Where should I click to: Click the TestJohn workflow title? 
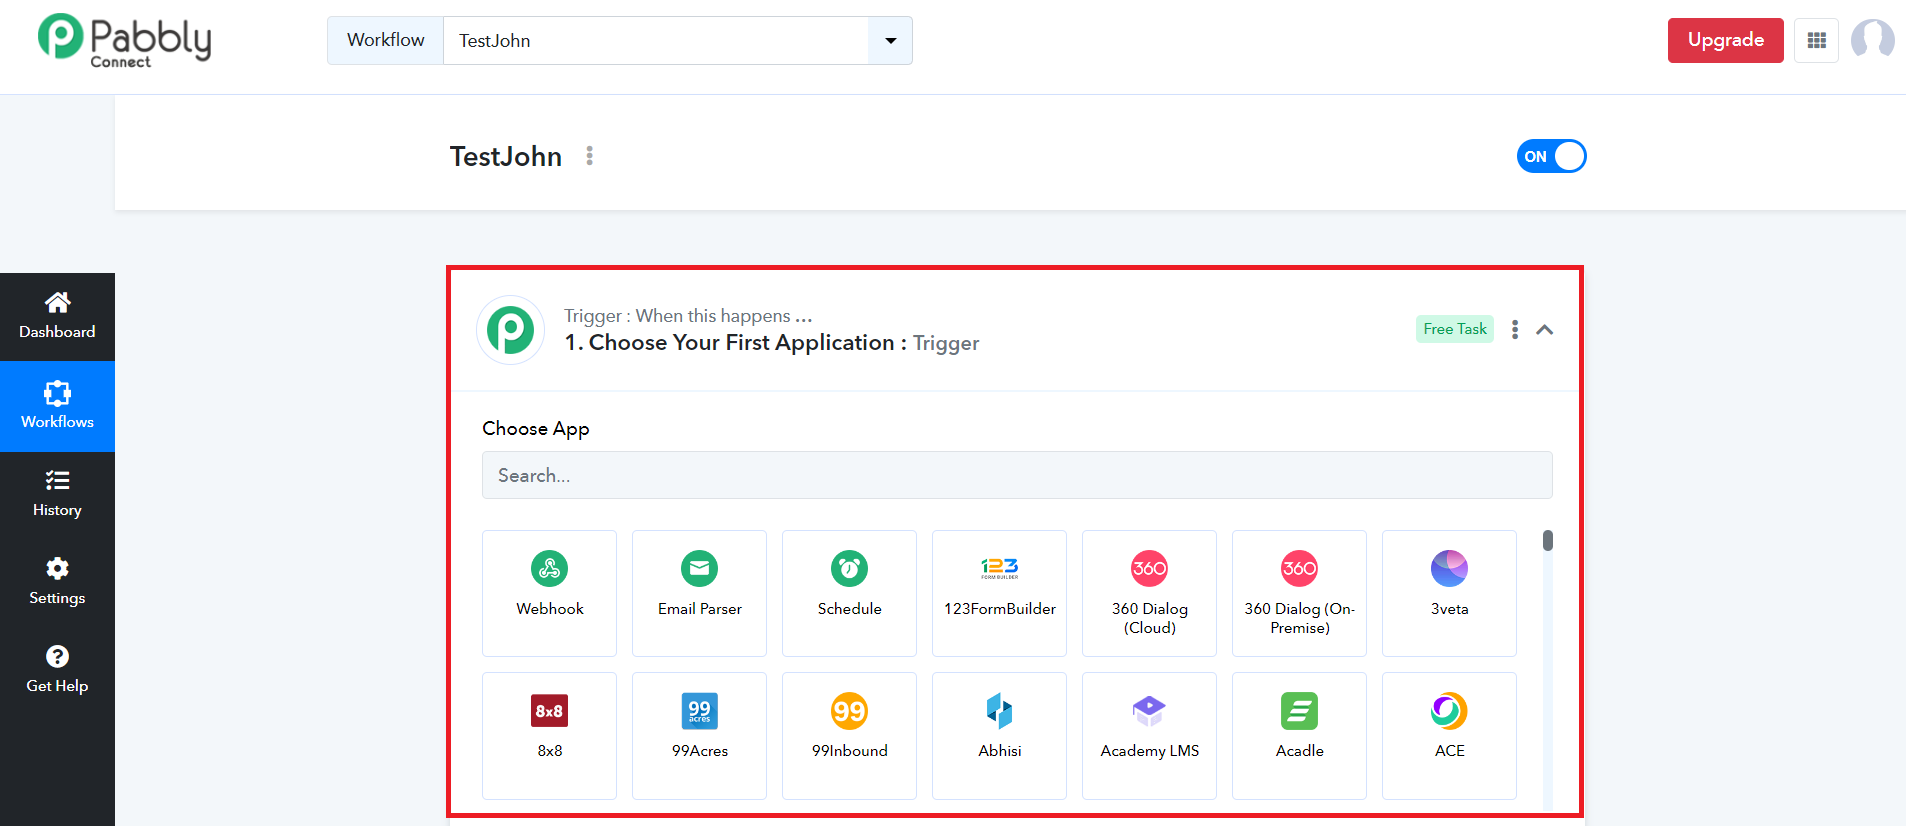pos(506,156)
